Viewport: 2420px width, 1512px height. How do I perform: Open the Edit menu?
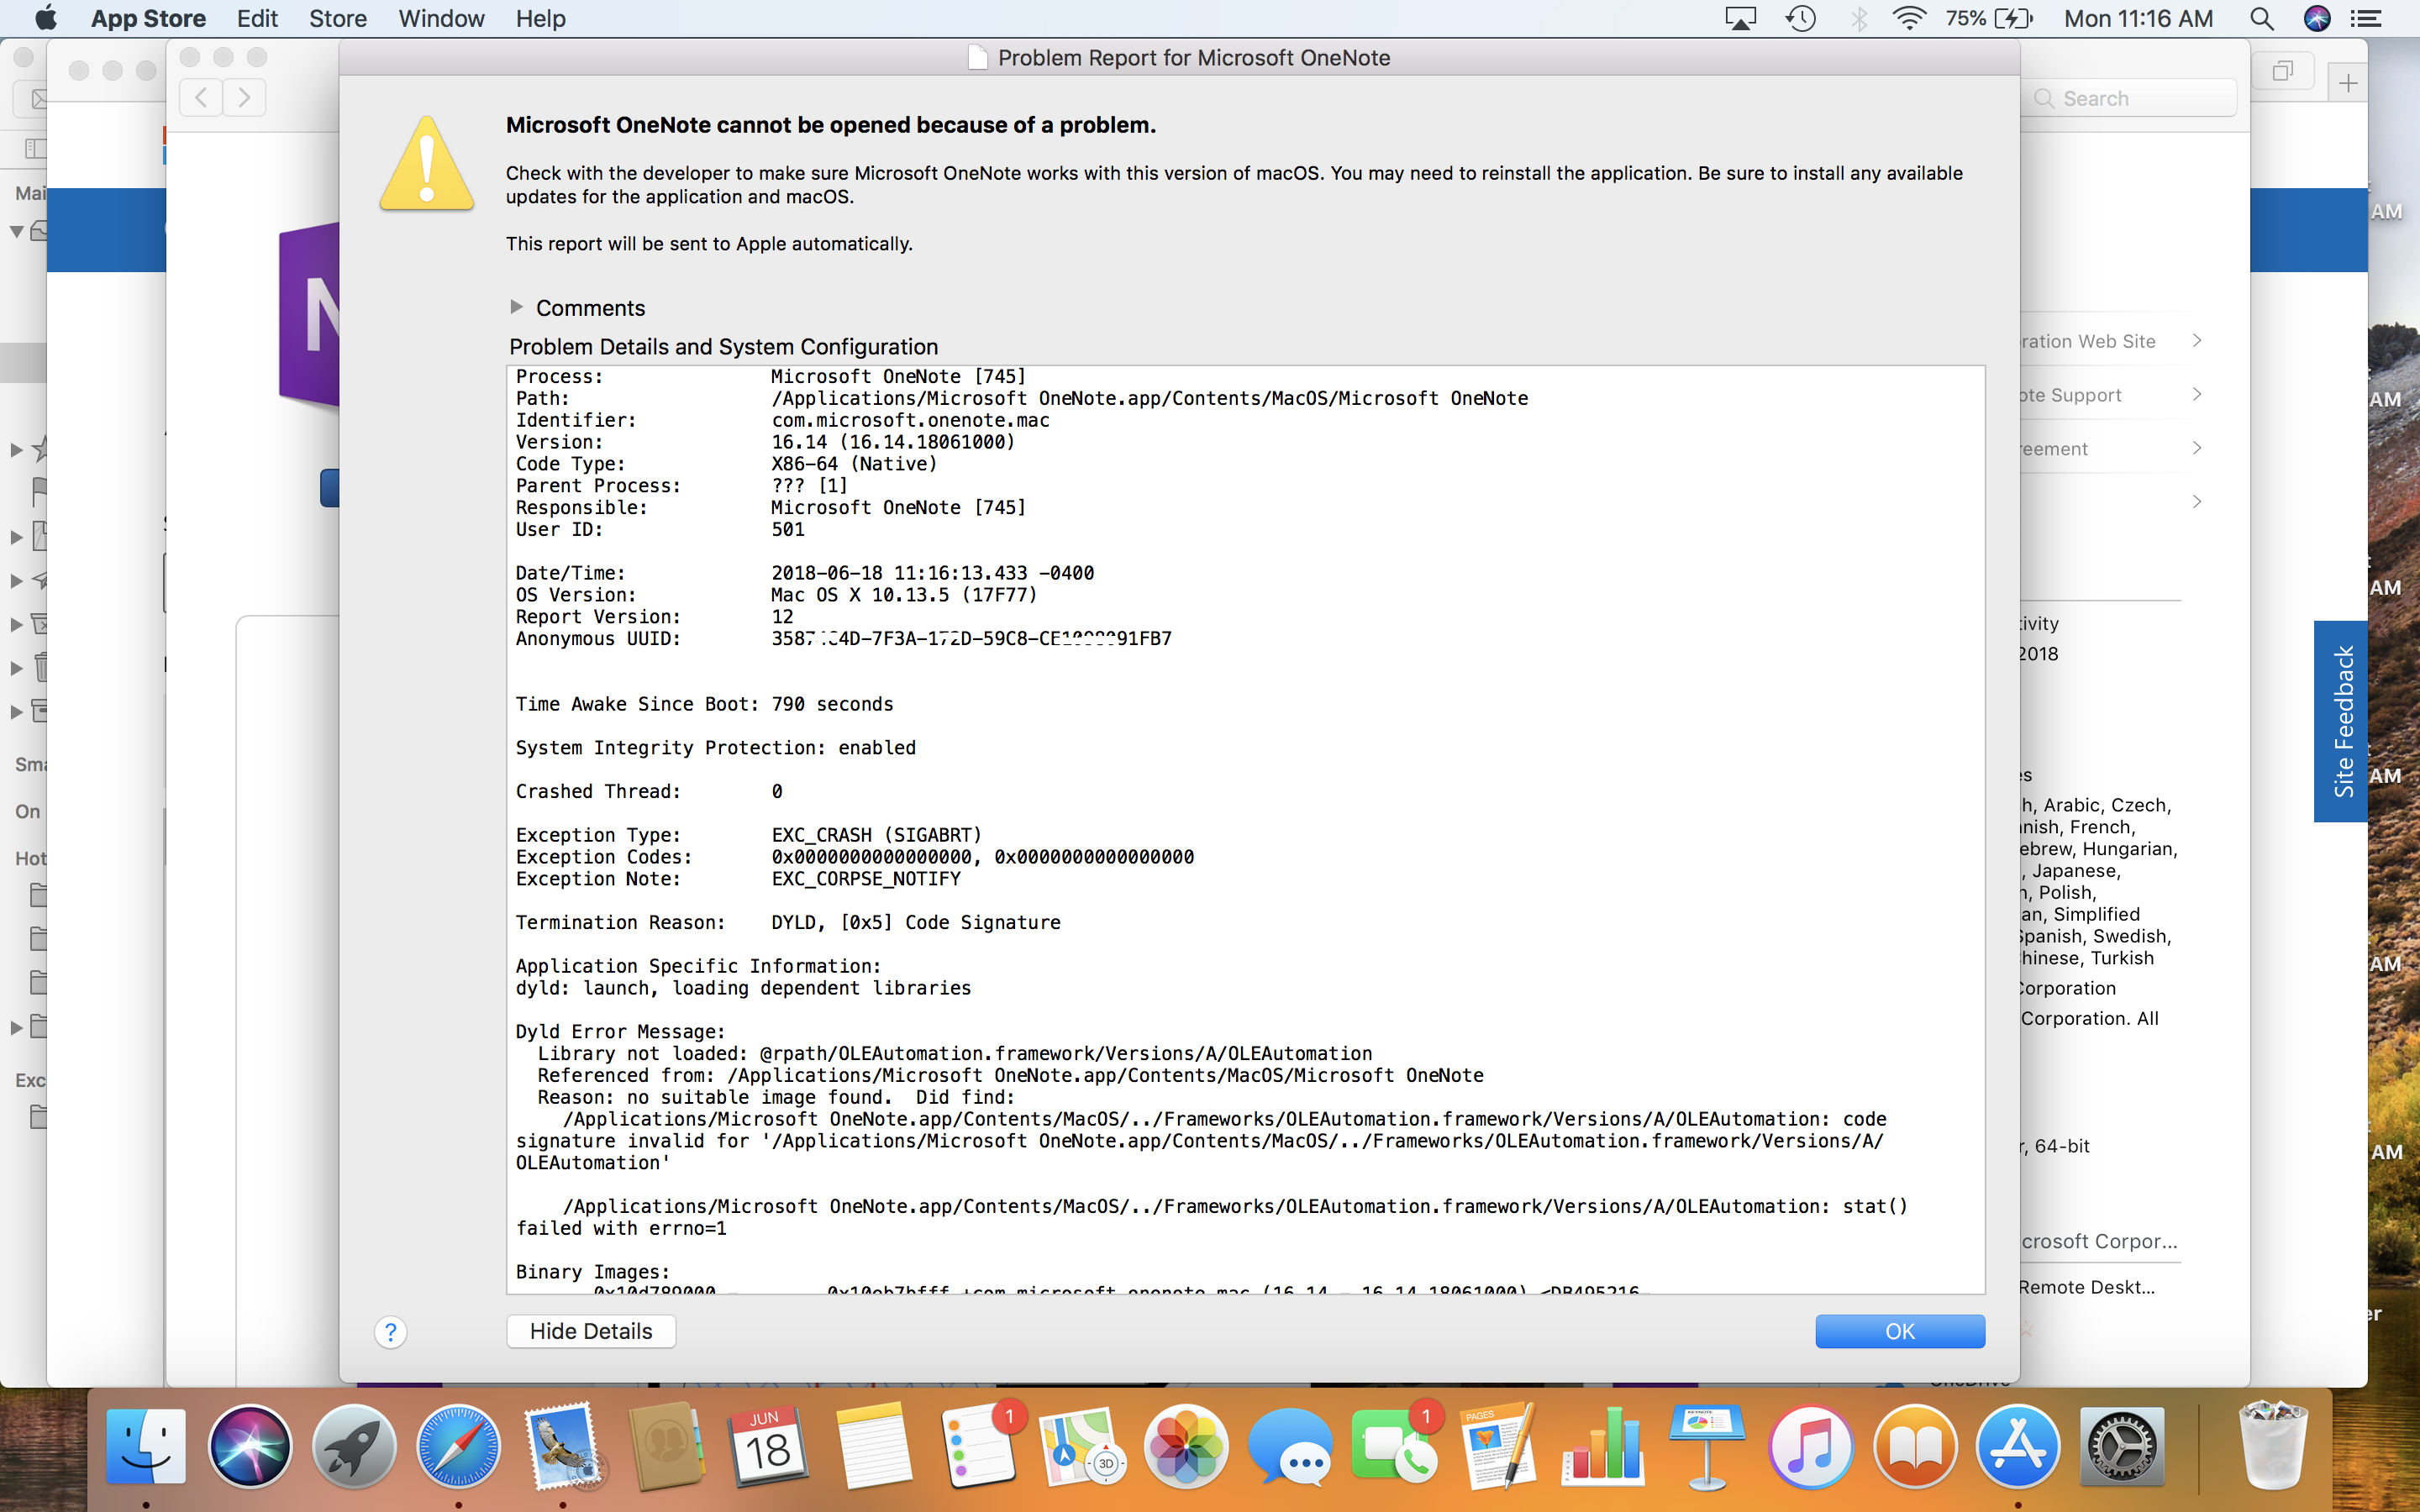click(x=257, y=18)
